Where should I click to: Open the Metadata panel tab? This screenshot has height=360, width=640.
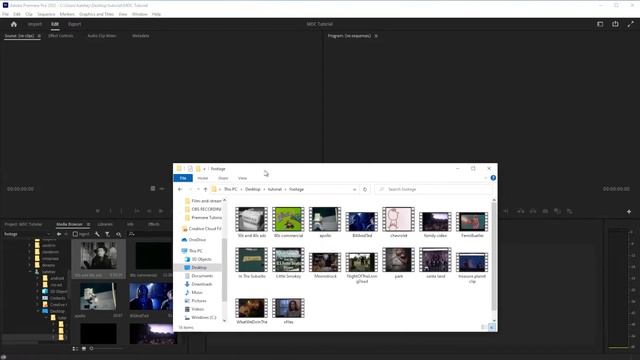(x=140, y=36)
